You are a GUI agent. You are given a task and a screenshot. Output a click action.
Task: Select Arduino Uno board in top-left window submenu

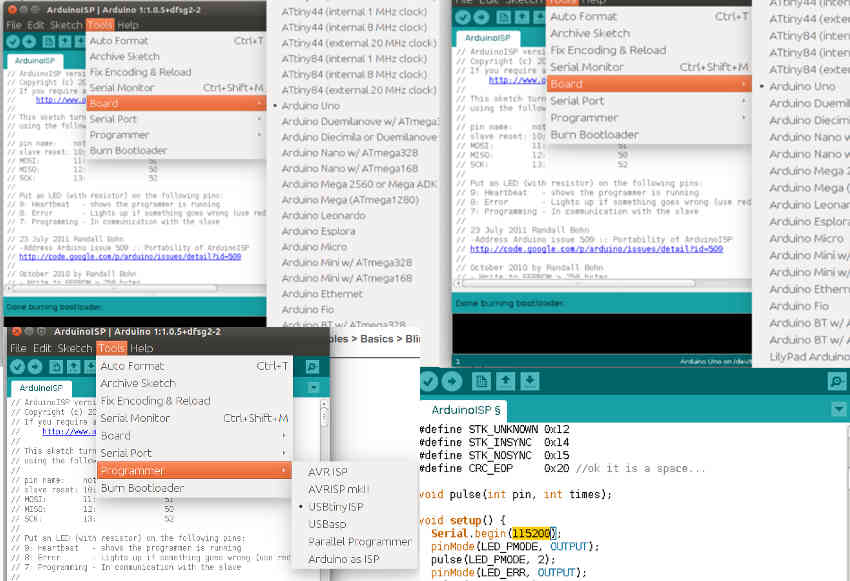pos(311,106)
